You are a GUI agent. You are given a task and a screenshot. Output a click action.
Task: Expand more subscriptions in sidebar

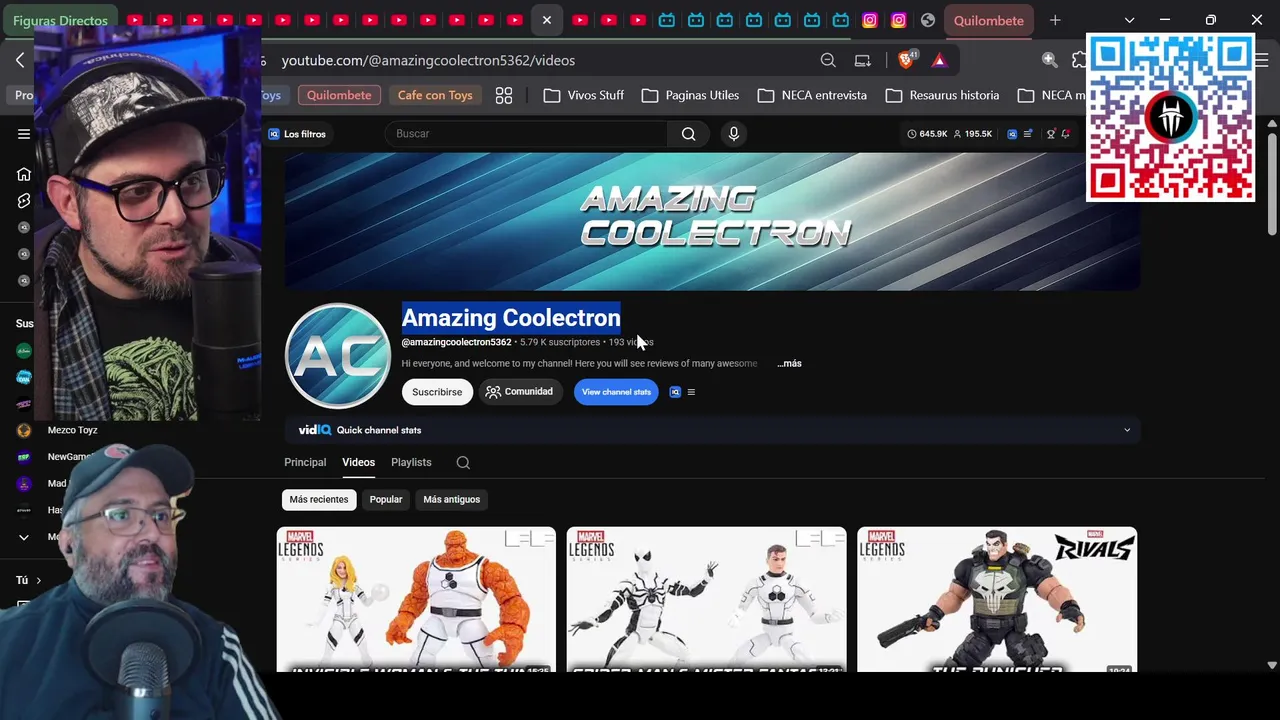pos(24,537)
